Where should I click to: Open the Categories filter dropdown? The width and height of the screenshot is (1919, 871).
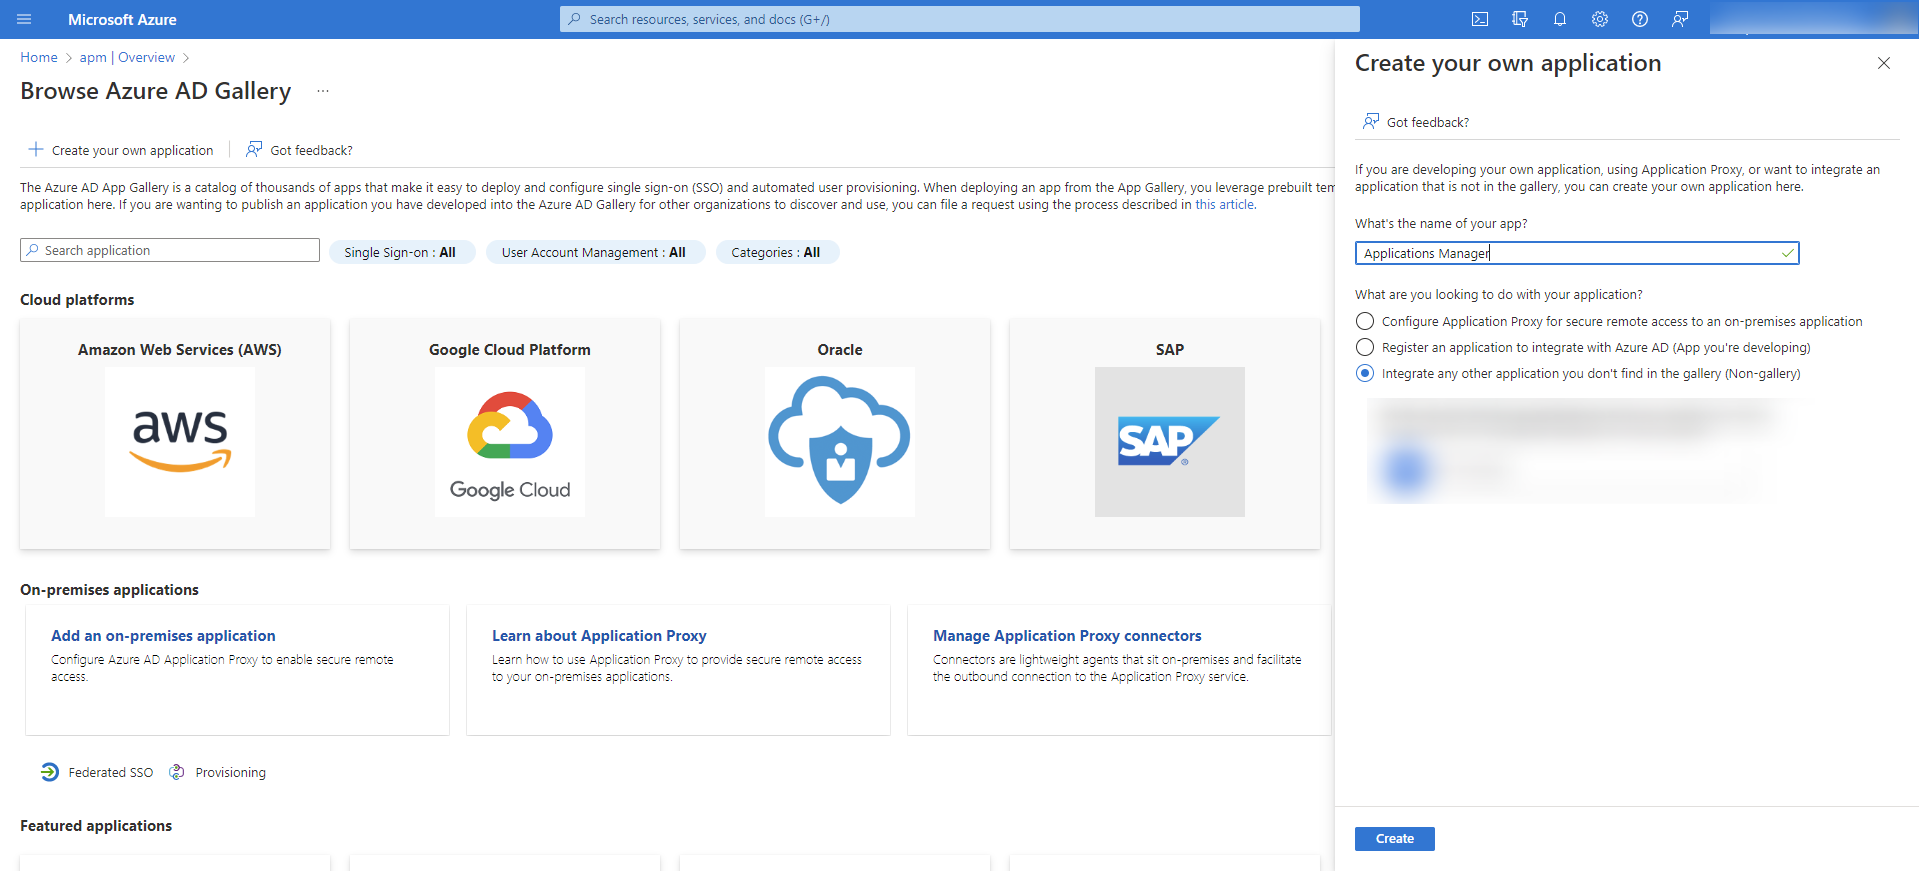[776, 252]
